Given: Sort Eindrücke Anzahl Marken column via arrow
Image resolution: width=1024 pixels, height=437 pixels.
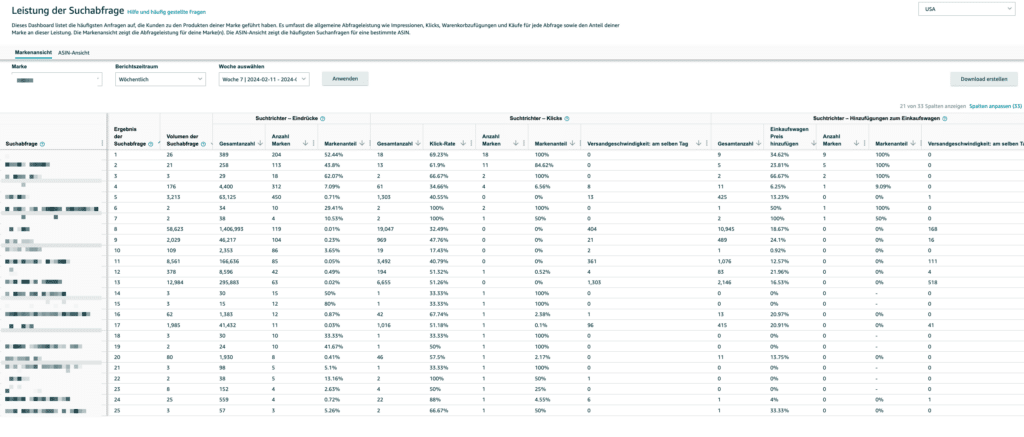Looking at the screenshot, I should (x=305, y=143).
